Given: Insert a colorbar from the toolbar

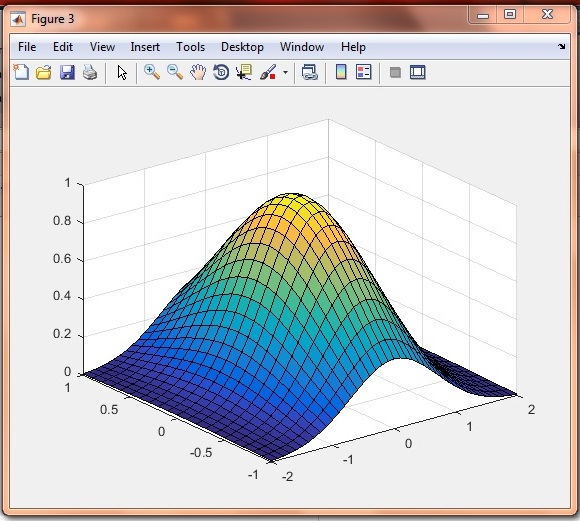Looking at the screenshot, I should click(341, 72).
